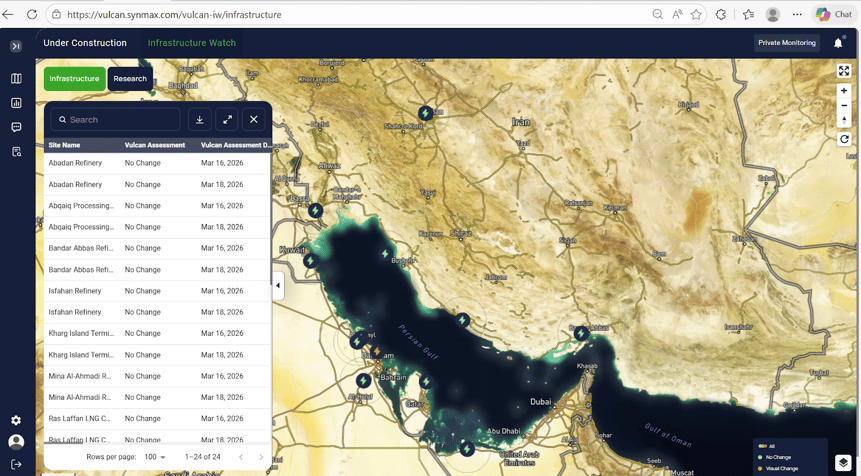
Task: Zoom out on the map
Action: (x=844, y=105)
